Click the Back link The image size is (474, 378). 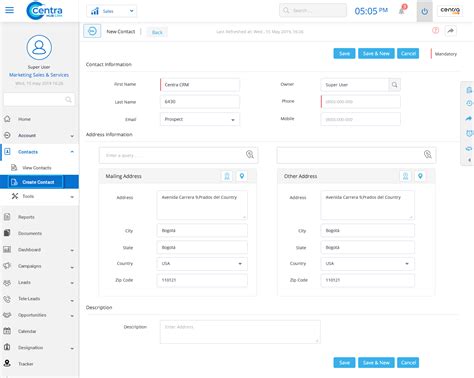[x=157, y=32]
